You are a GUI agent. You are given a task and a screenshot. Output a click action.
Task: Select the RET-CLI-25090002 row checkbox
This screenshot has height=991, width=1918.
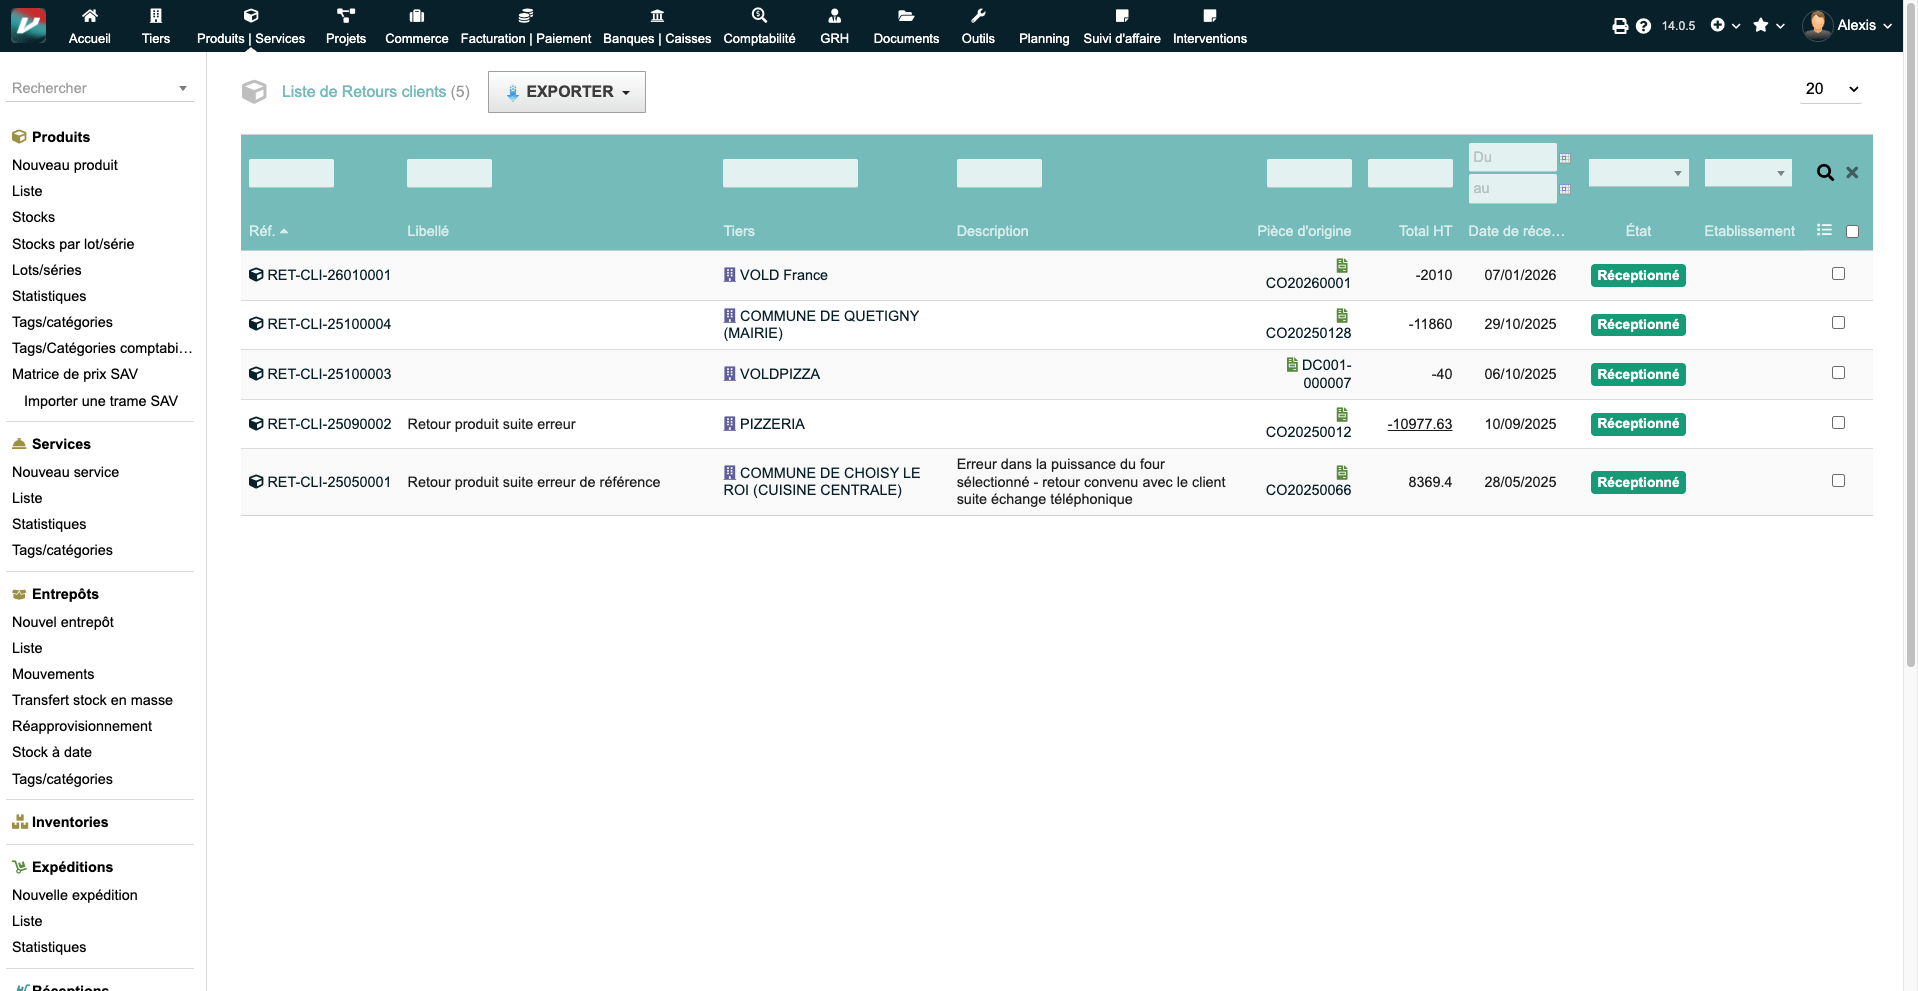tap(1838, 423)
